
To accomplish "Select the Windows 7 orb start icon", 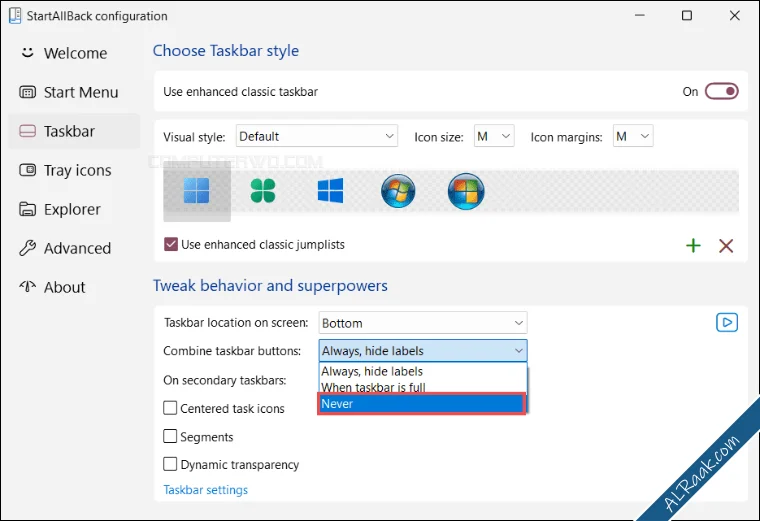I will [x=398, y=191].
